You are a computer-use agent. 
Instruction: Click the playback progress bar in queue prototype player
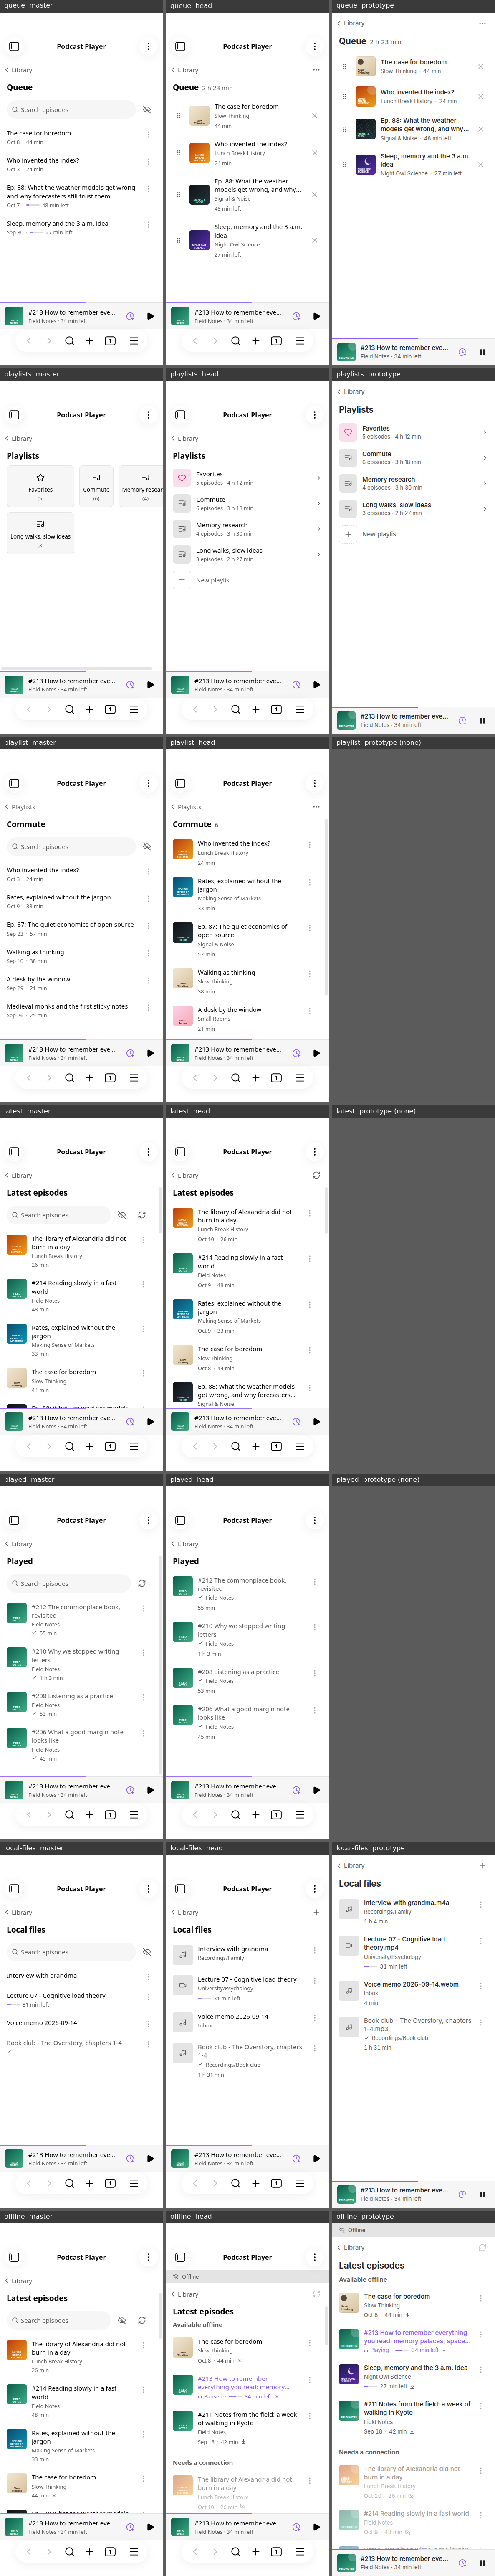point(413,339)
